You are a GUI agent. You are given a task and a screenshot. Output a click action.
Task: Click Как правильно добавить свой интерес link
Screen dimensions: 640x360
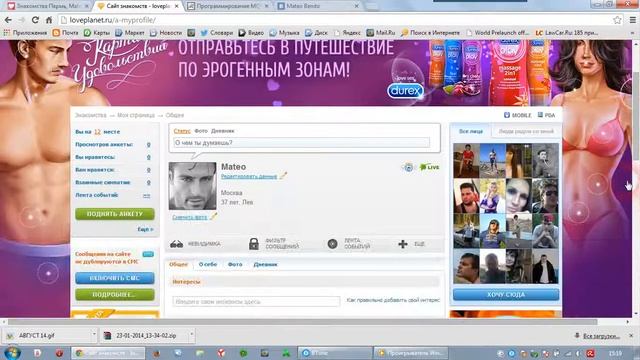(x=393, y=300)
